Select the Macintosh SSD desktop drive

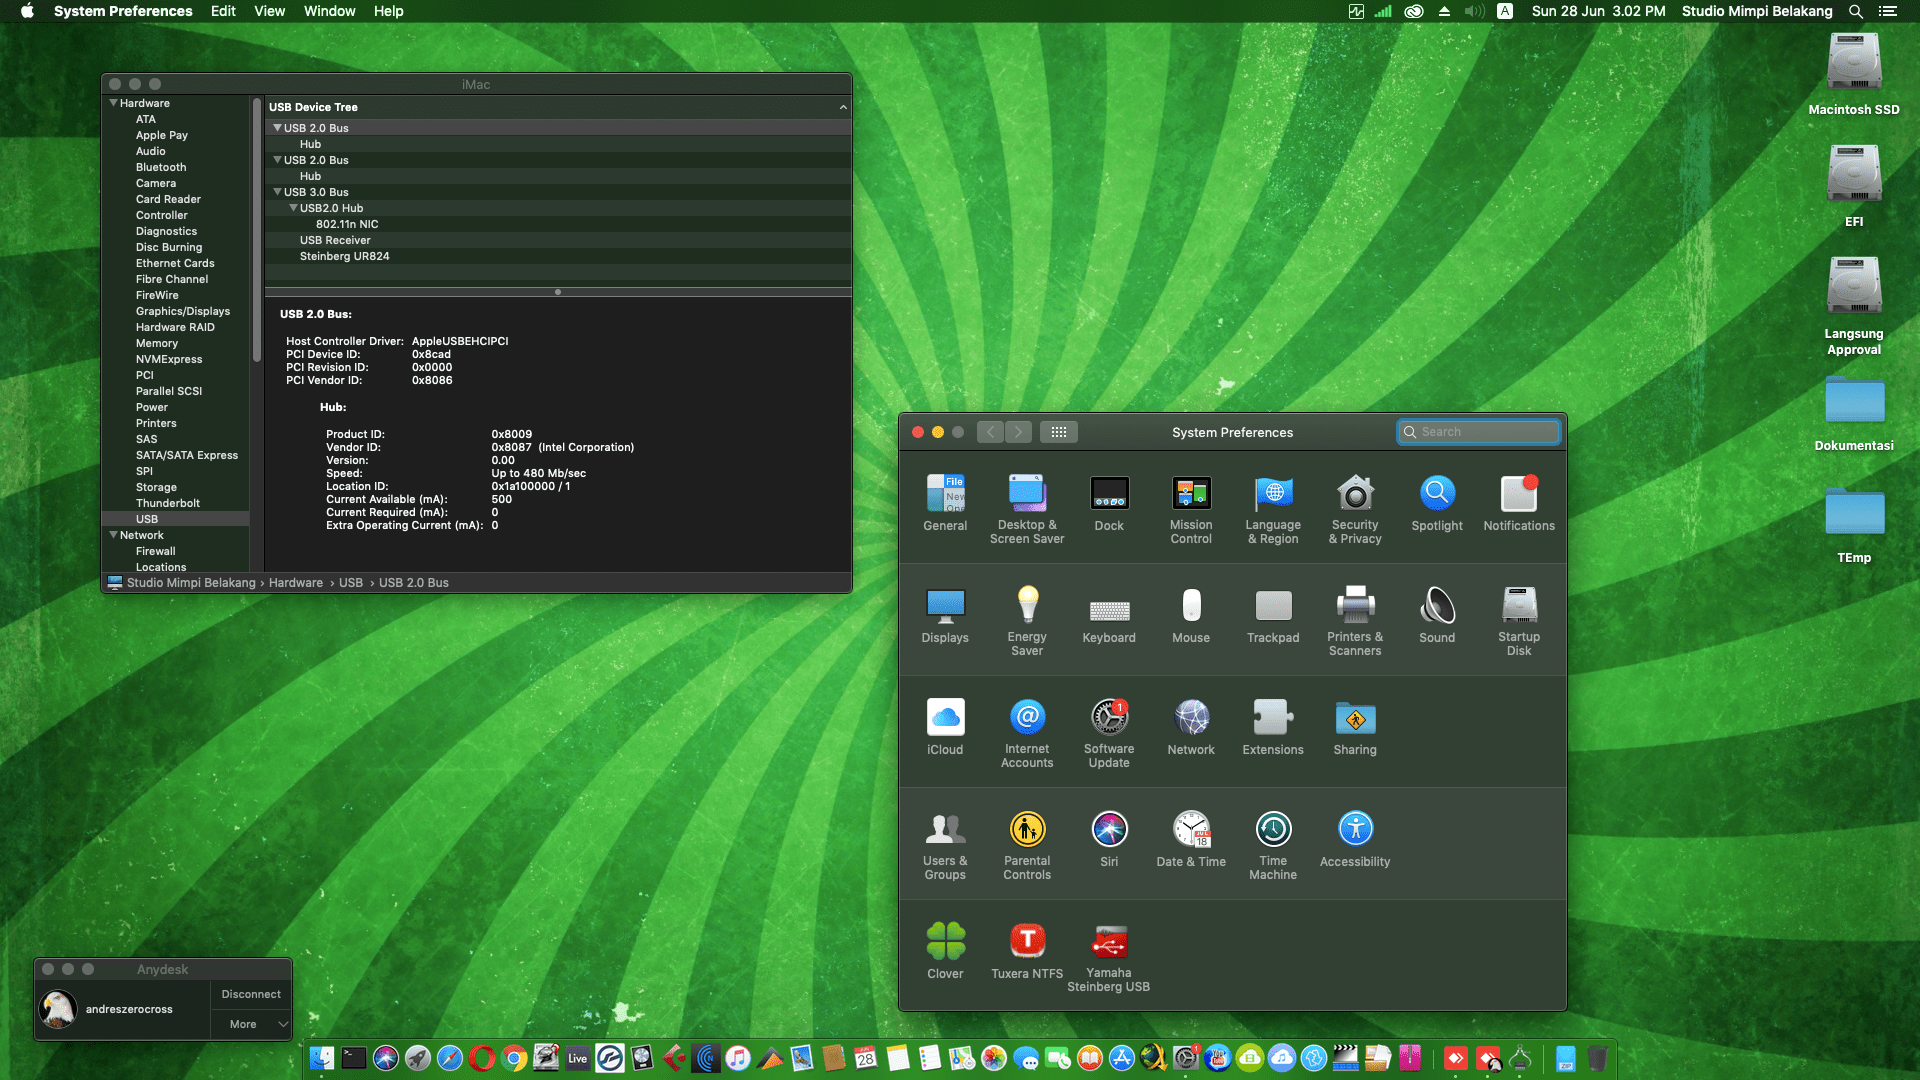(1854, 75)
